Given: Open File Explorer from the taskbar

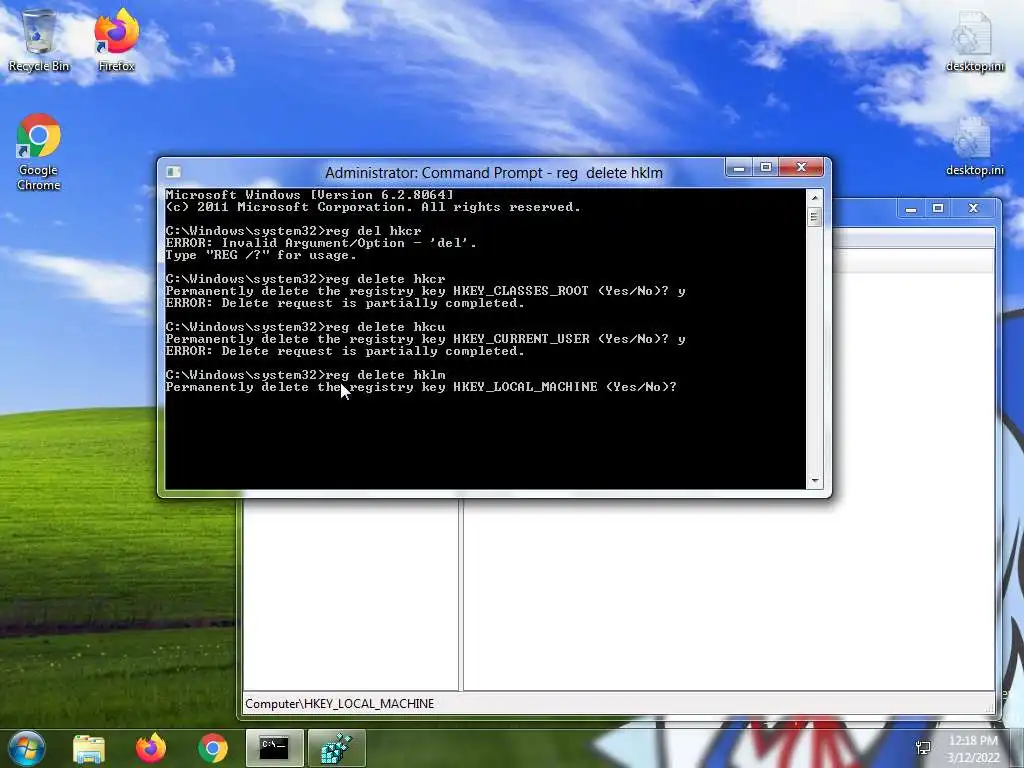Looking at the screenshot, I should [x=89, y=748].
